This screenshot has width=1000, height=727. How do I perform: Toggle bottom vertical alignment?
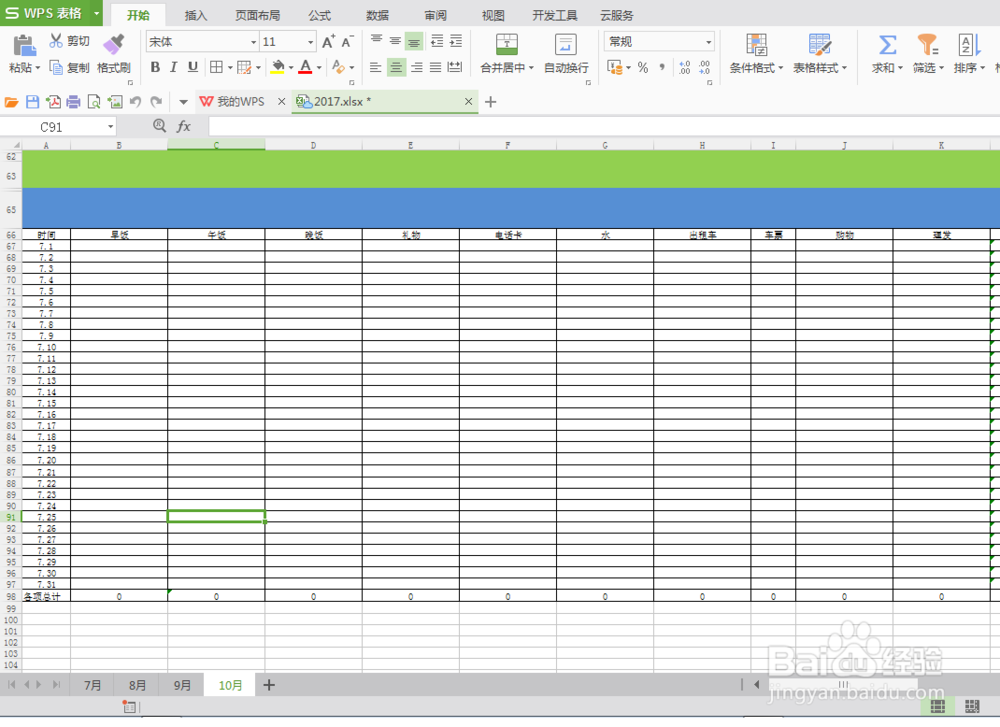[414, 41]
